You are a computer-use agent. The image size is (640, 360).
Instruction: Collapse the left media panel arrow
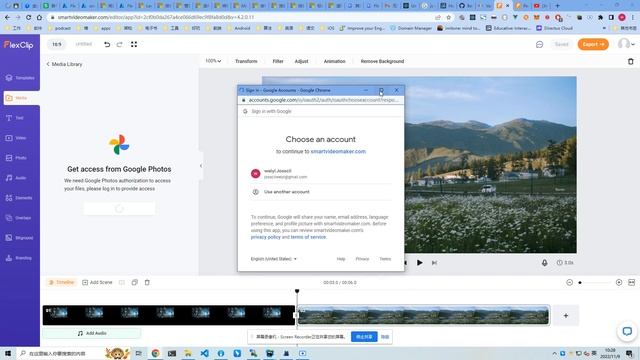pyautogui.click(x=201, y=166)
